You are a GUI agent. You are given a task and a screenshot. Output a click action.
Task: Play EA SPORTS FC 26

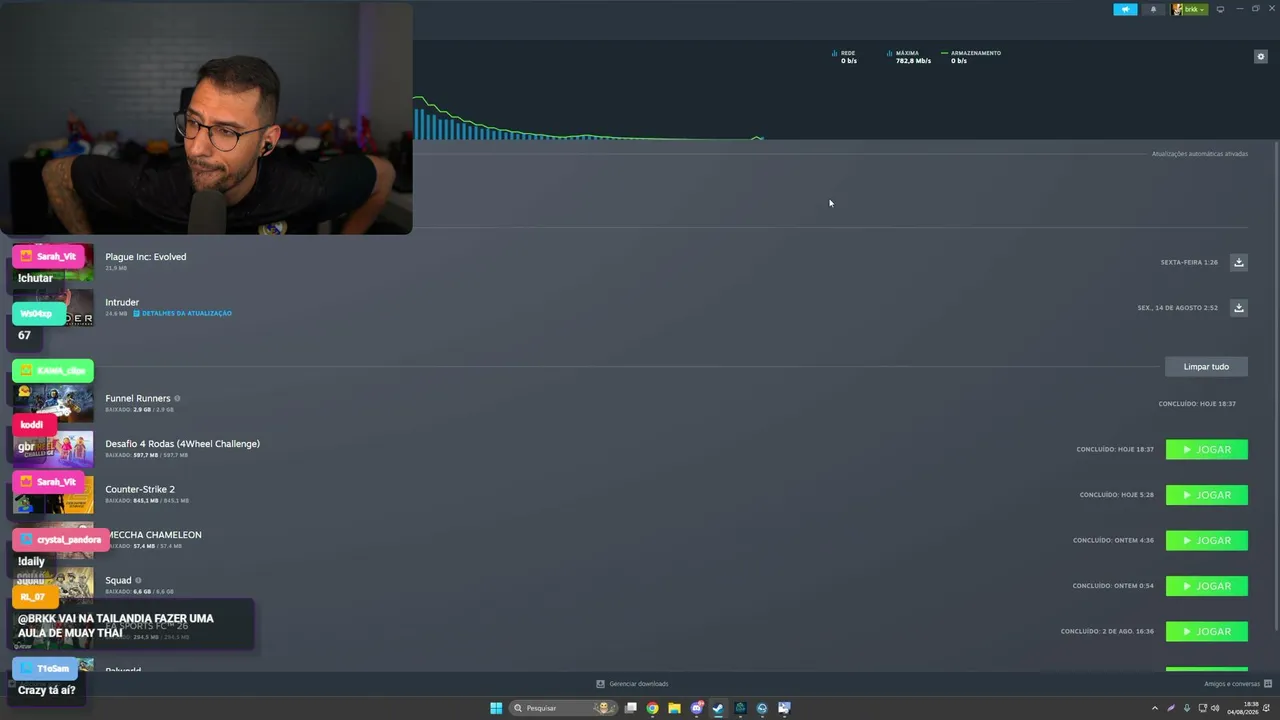(x=1207, y=632)
